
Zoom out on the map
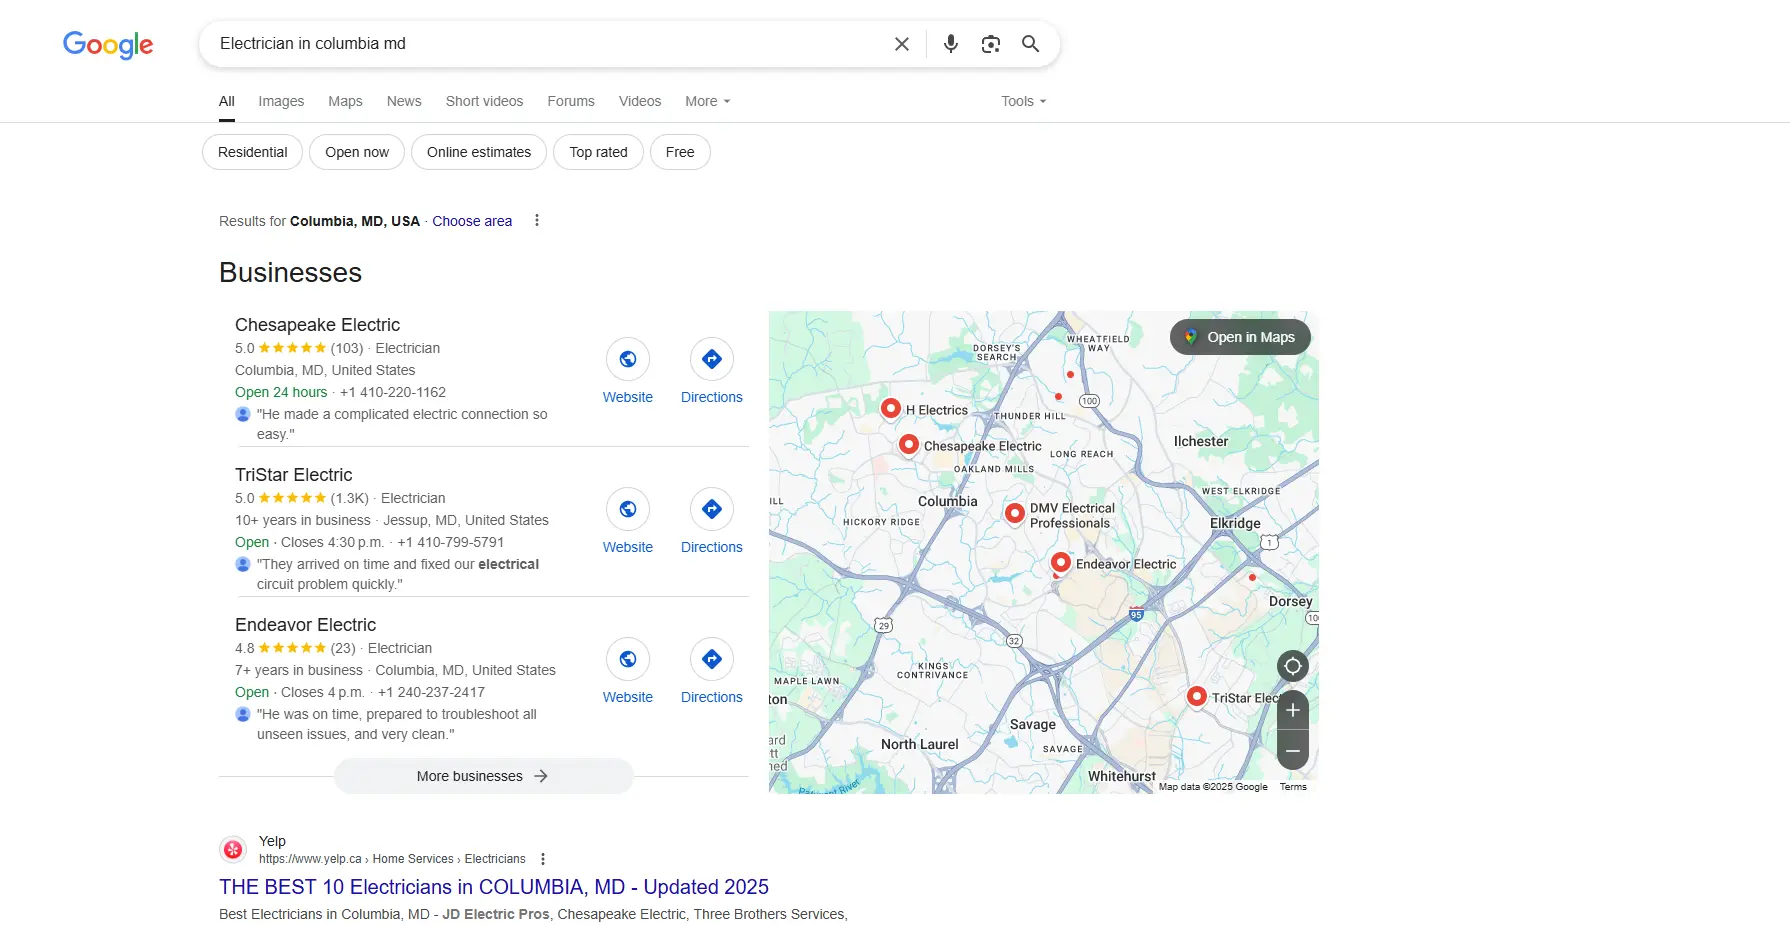[x=1292, y=750]
